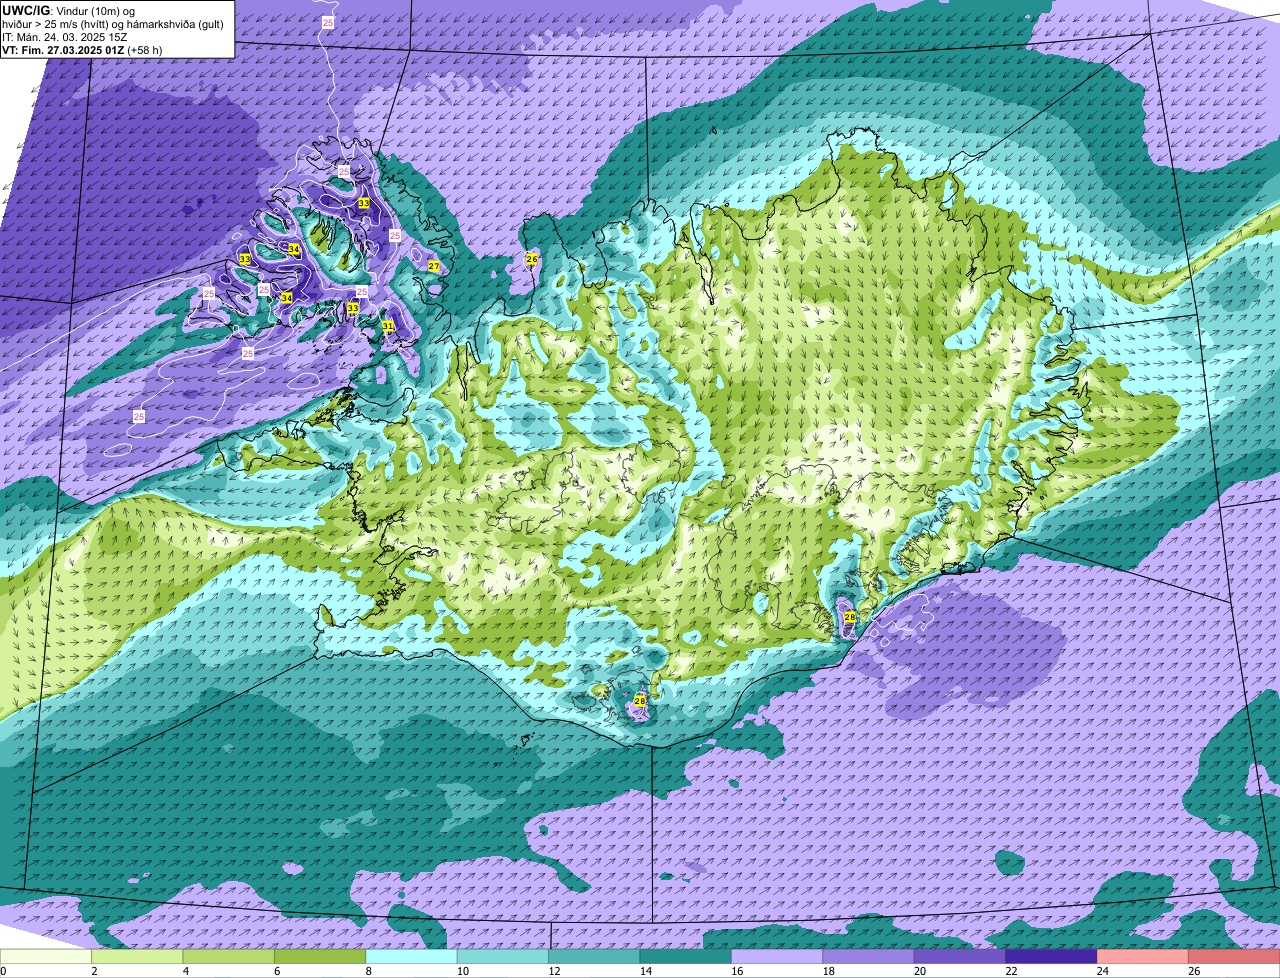Click the yellow '27' max gust marker

click(x=434, y=266)
